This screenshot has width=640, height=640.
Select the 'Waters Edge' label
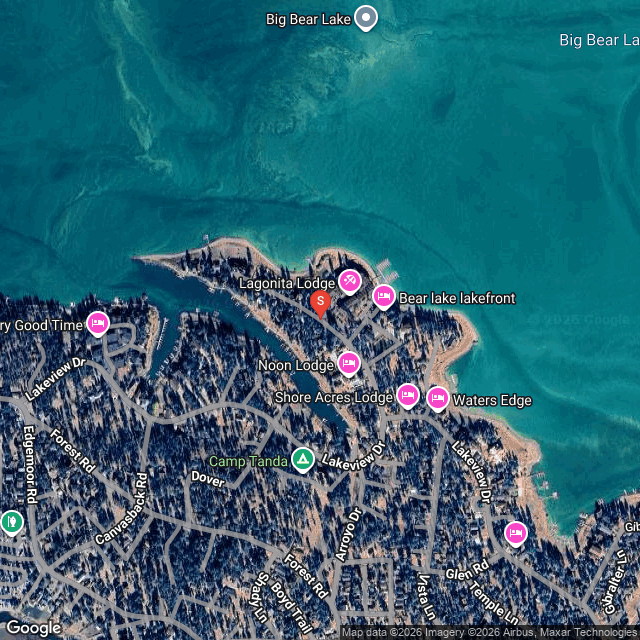pos(492,400)
